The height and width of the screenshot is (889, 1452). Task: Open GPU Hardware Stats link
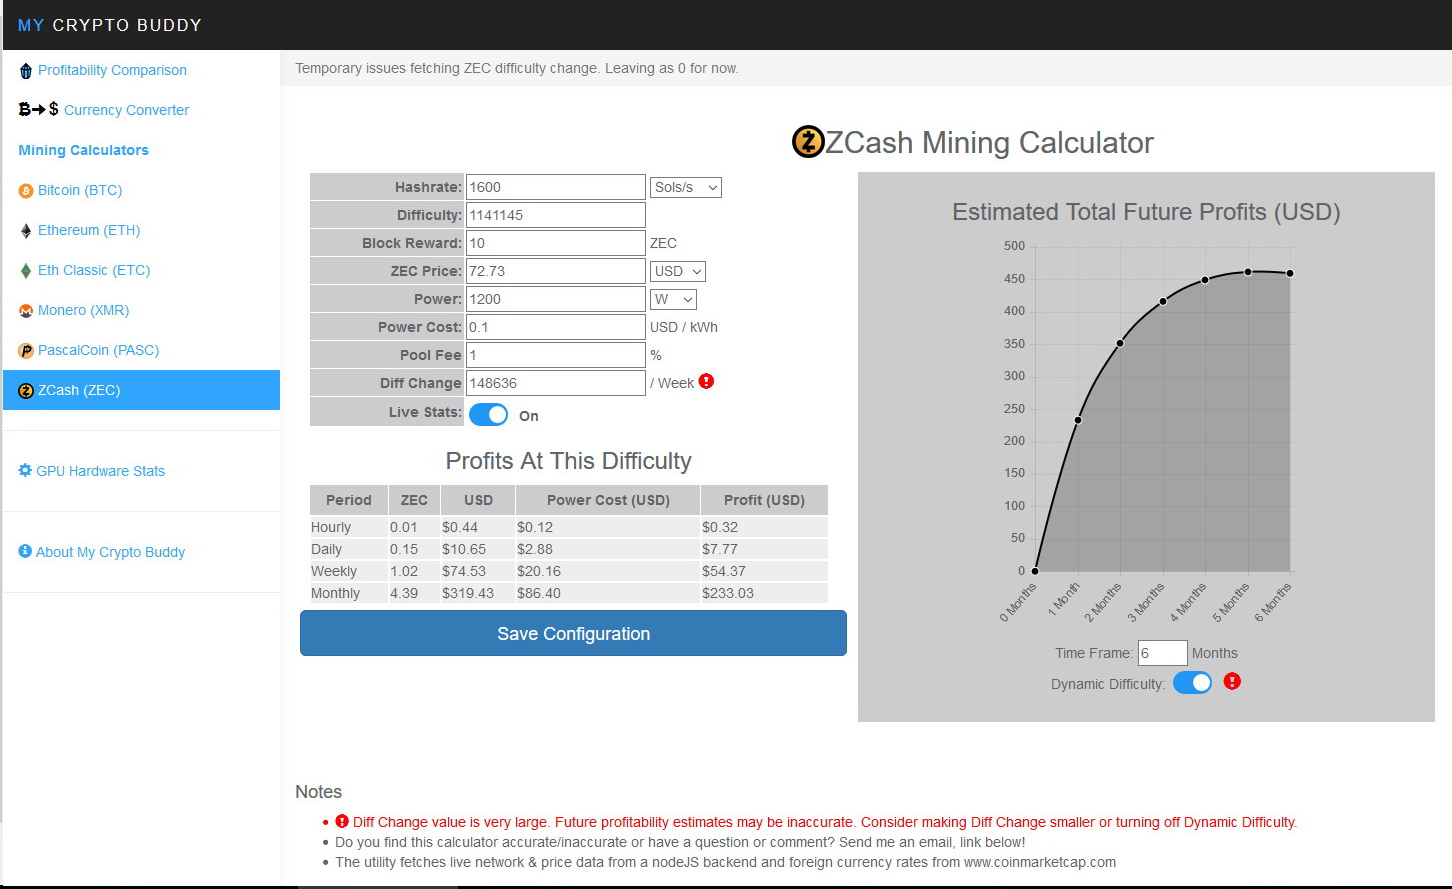100,471
